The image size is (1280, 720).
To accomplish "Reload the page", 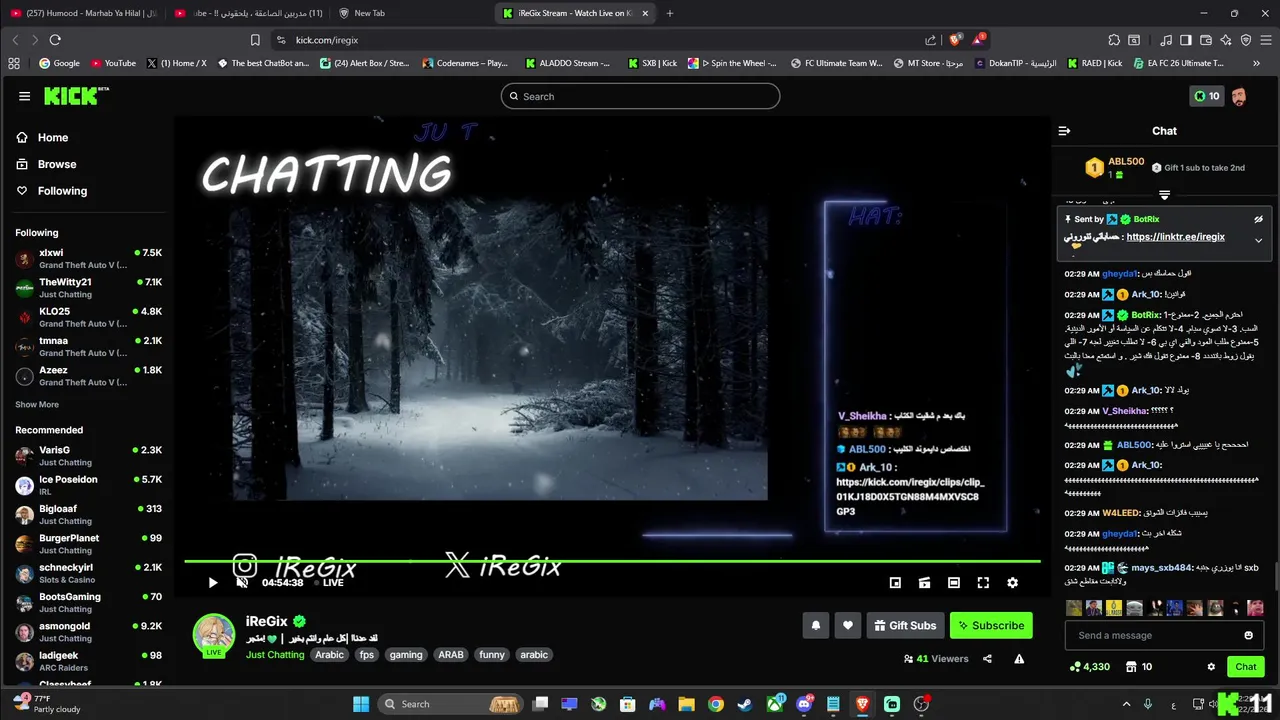I will tap(55, 40).
